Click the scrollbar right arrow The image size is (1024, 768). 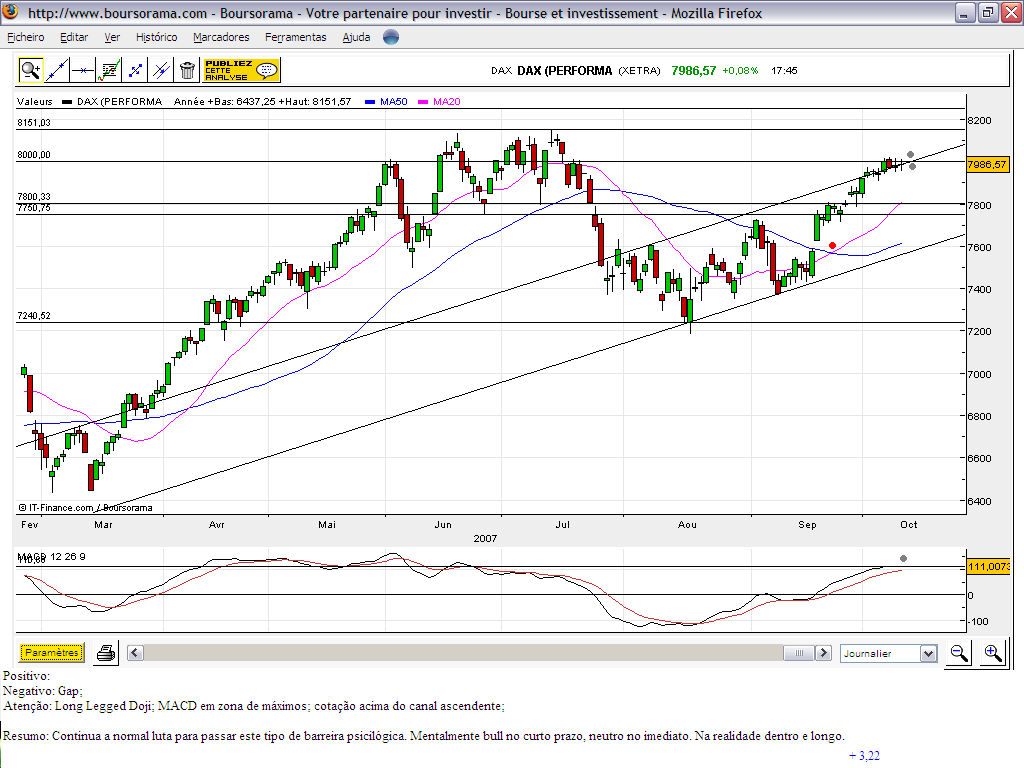(x=824, y=653)
